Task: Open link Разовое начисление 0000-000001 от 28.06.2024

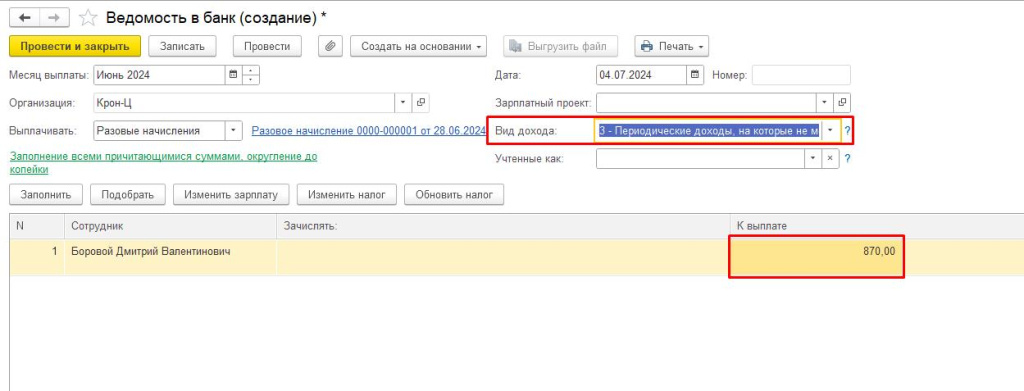Action: pyautogui.click(x=369, y=131)
